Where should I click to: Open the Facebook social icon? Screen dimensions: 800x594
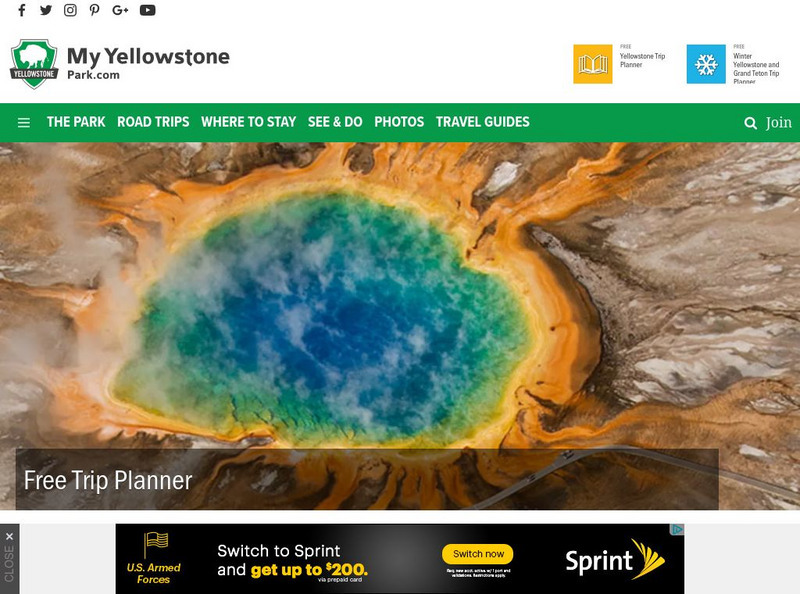21,10
